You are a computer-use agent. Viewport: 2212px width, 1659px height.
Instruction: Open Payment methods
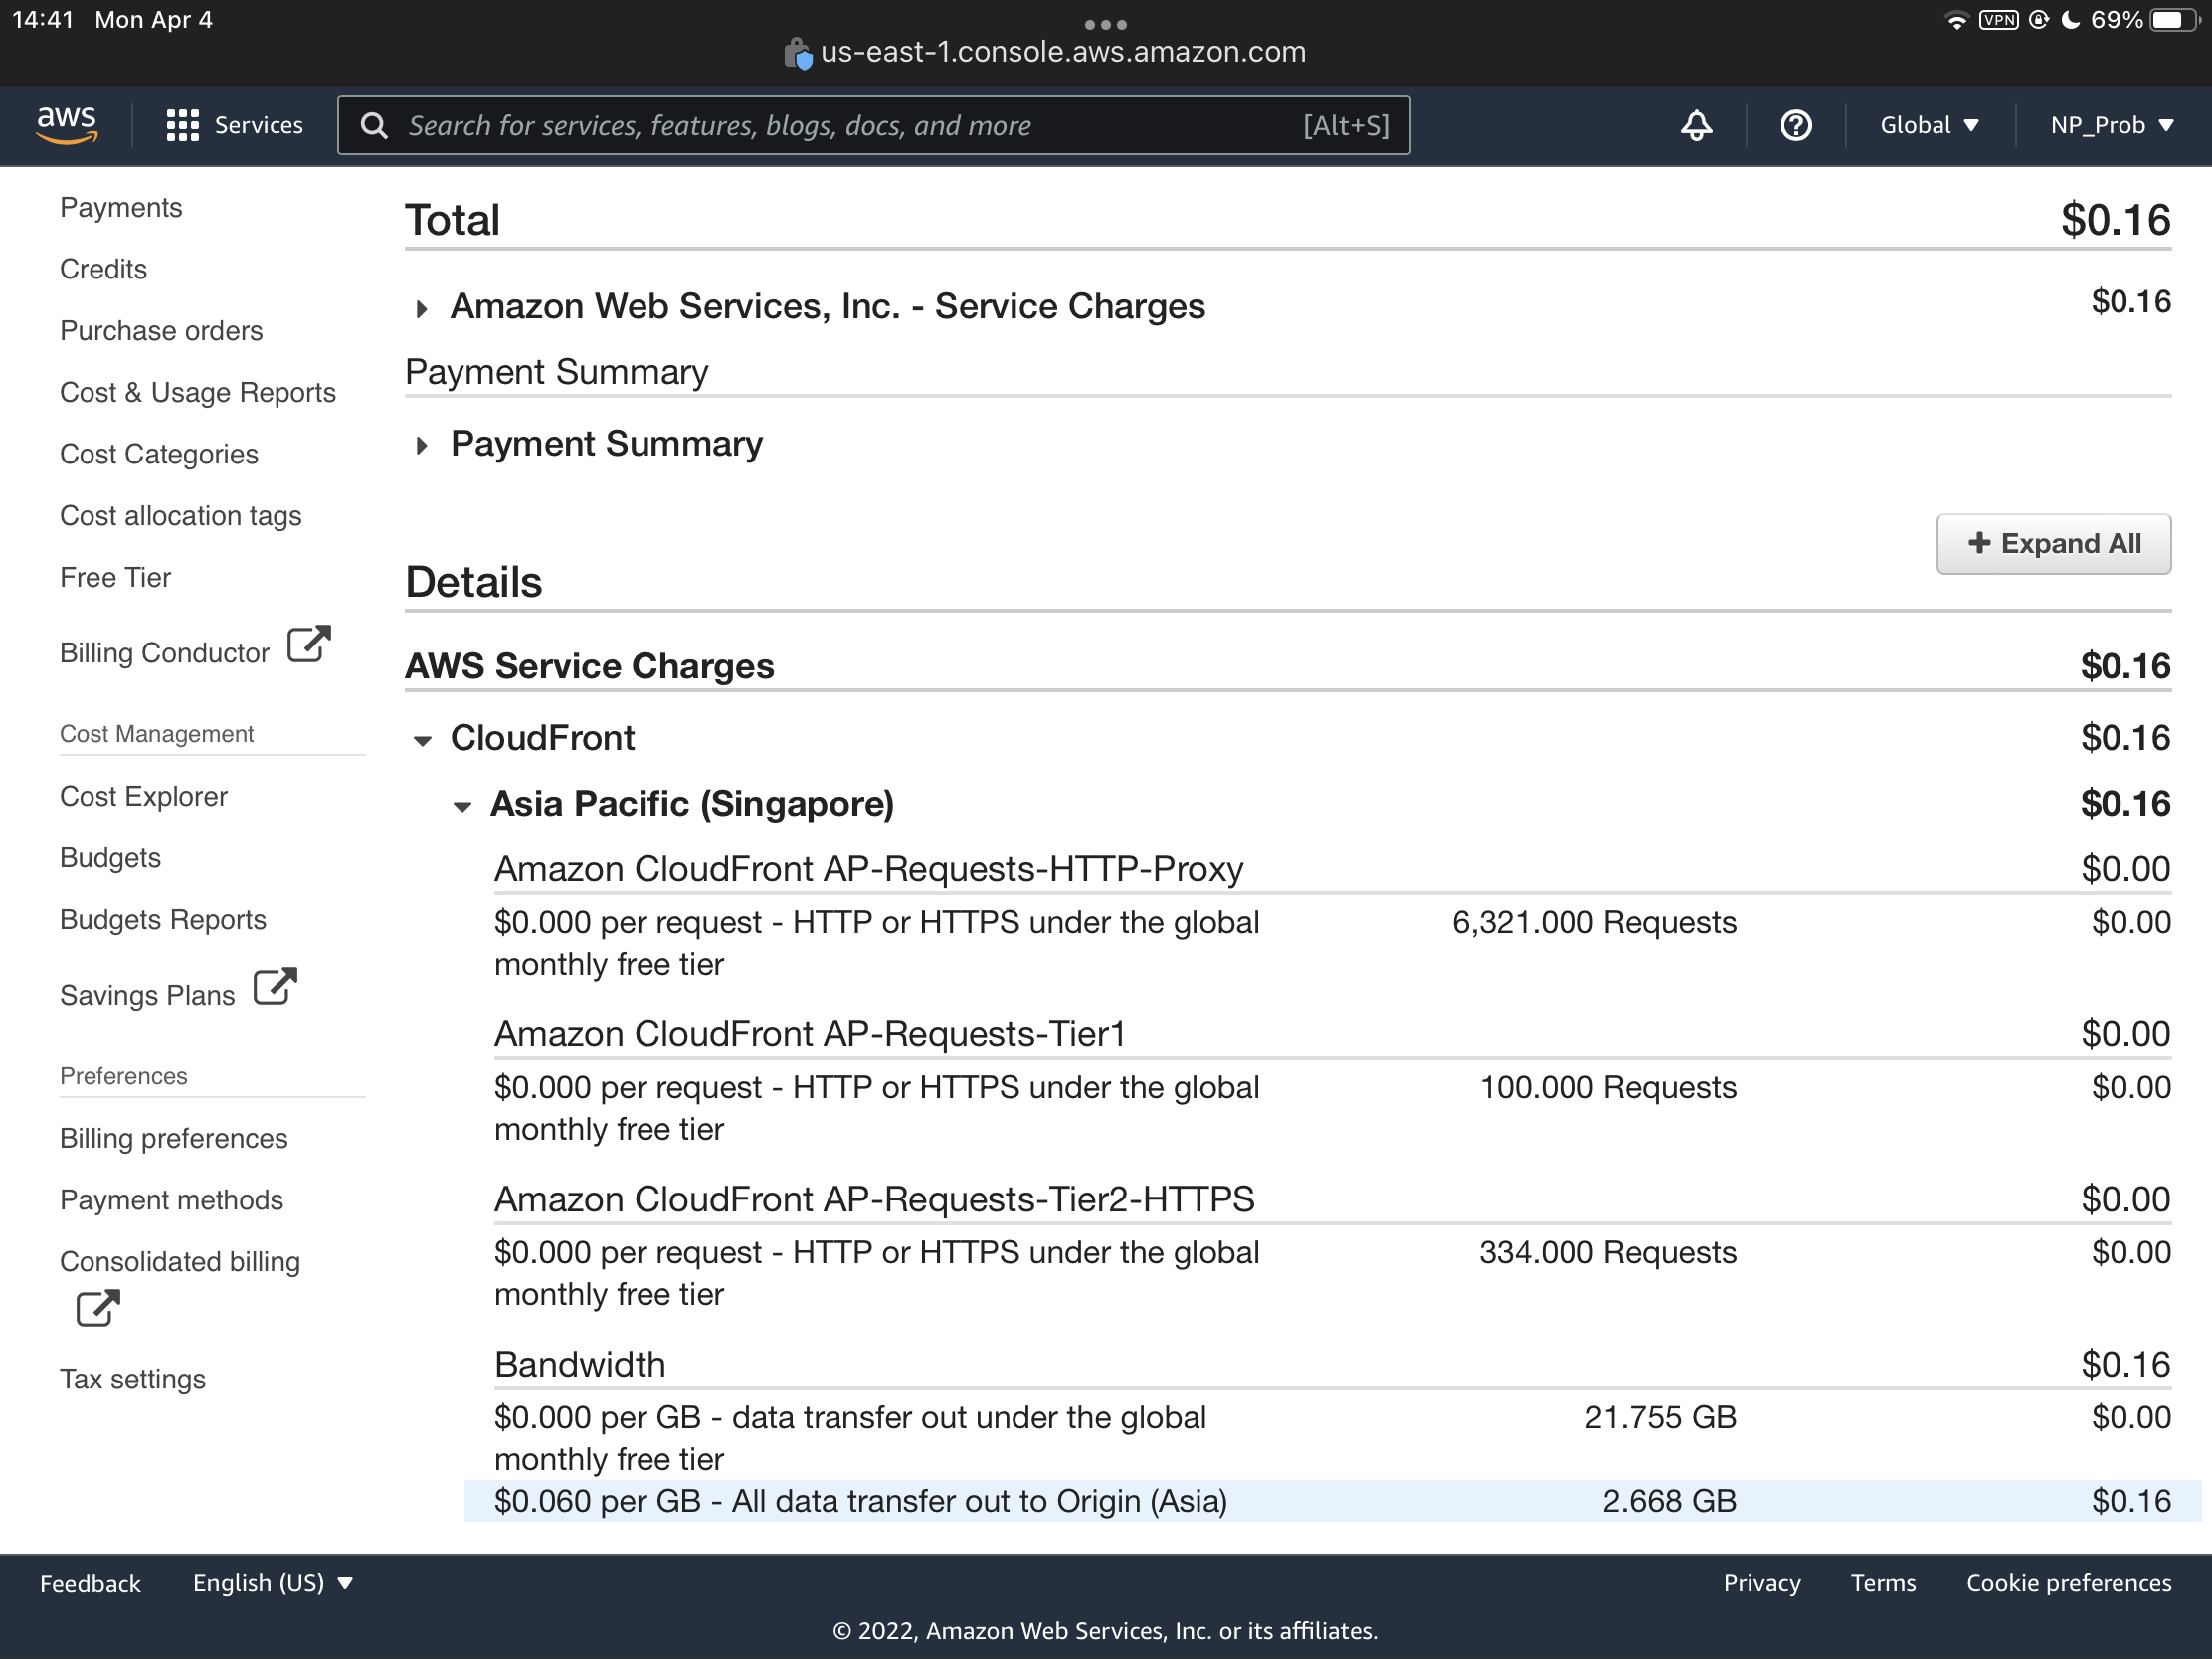point(172,1200)
